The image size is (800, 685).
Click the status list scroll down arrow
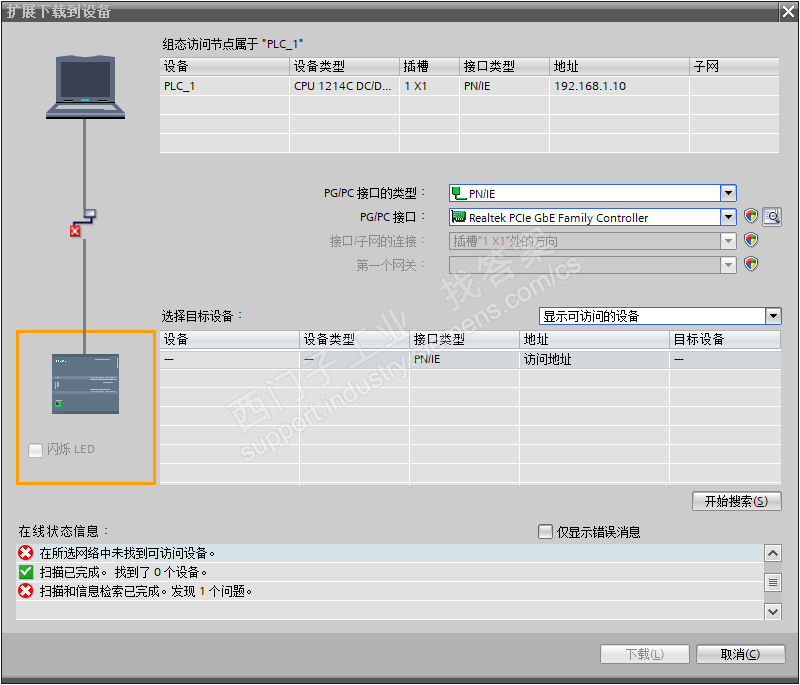pyautogui.click(x=773, y=611)
